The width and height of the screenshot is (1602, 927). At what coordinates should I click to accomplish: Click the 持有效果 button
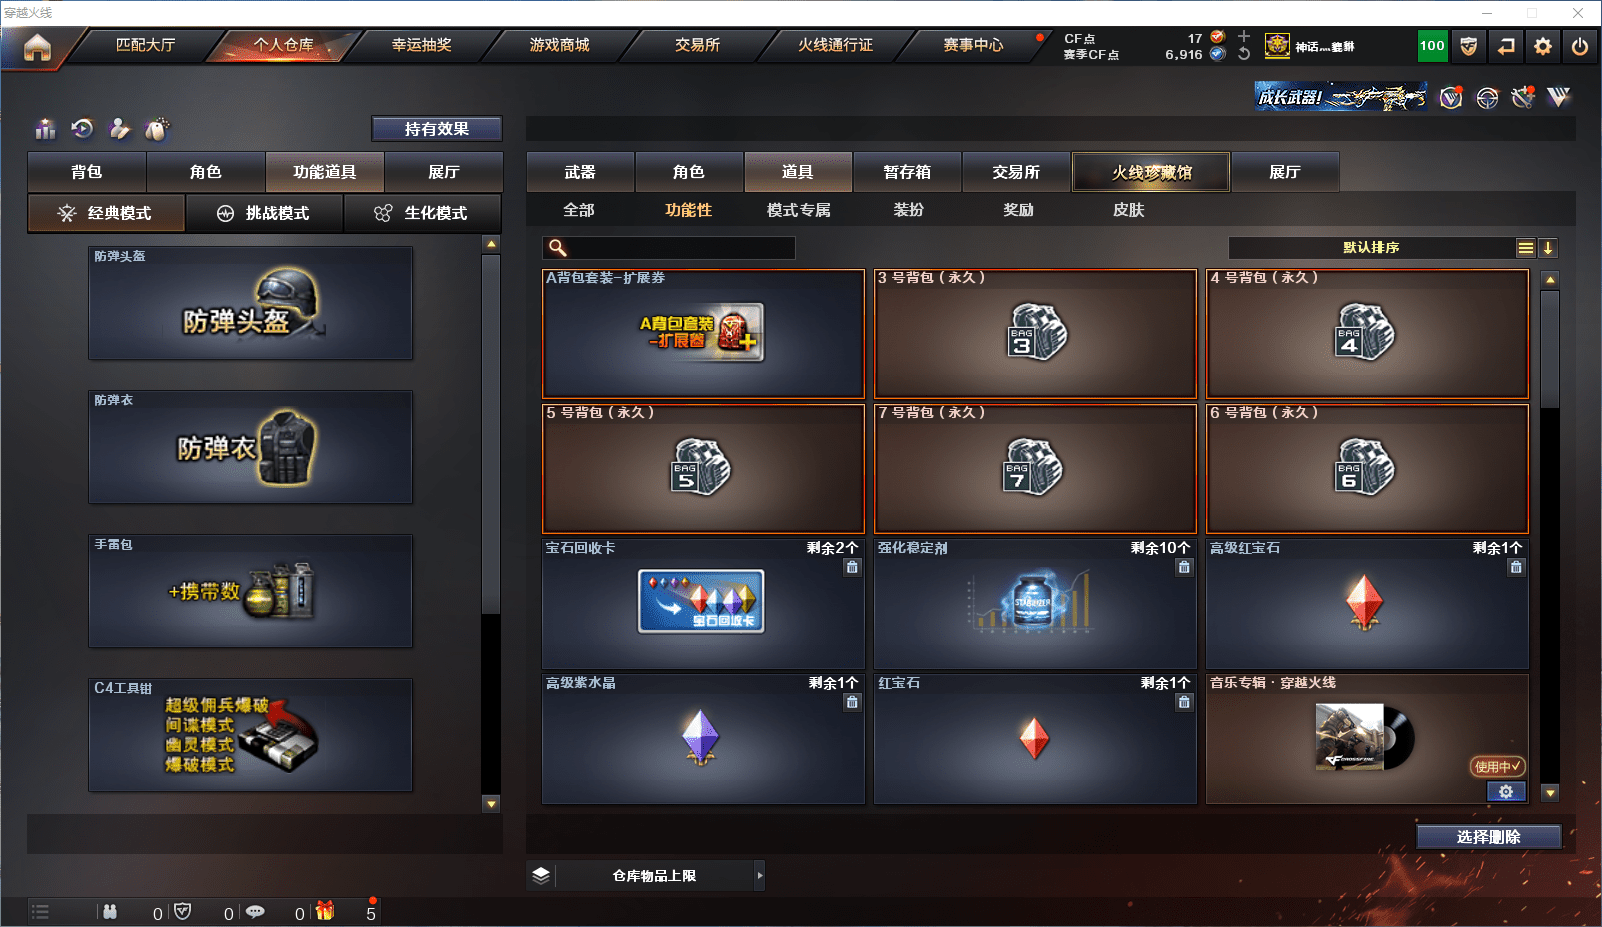[x=436, y=128]
